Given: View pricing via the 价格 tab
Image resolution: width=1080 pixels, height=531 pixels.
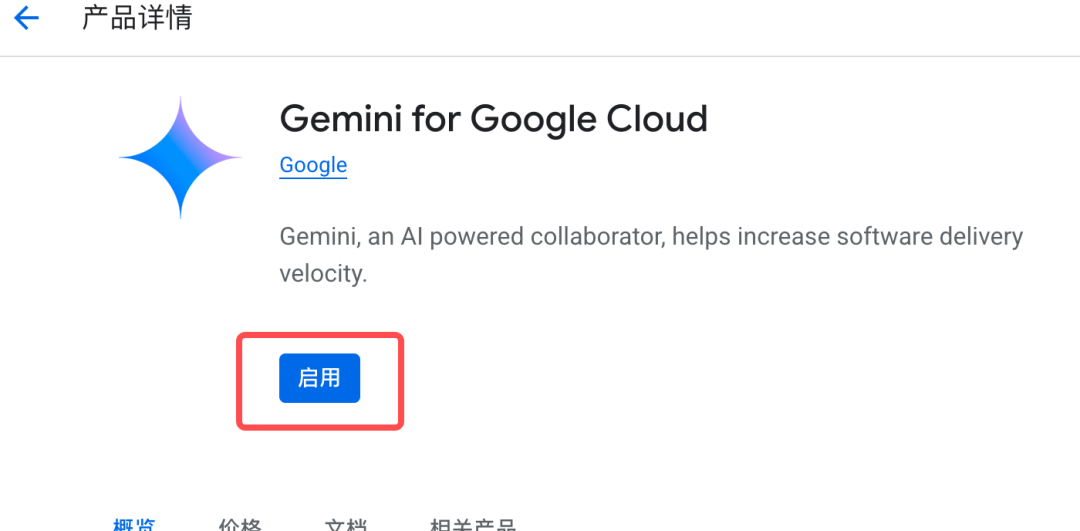Looking at the screenshot, I should coord(240,524).
